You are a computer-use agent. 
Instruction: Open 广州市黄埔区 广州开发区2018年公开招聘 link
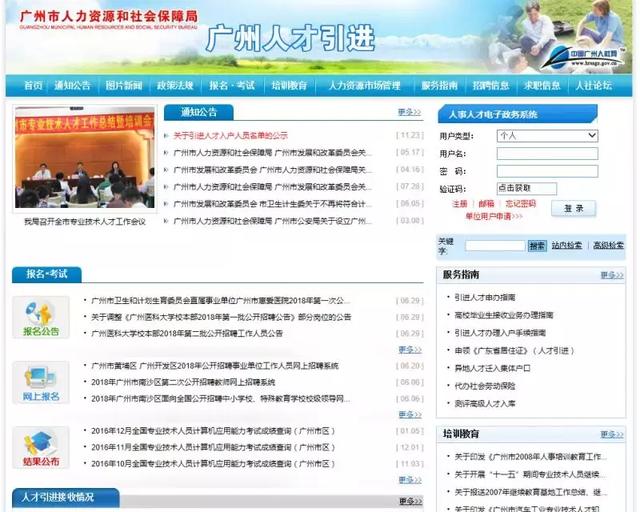pyautogui.click(x=215, y=366)
